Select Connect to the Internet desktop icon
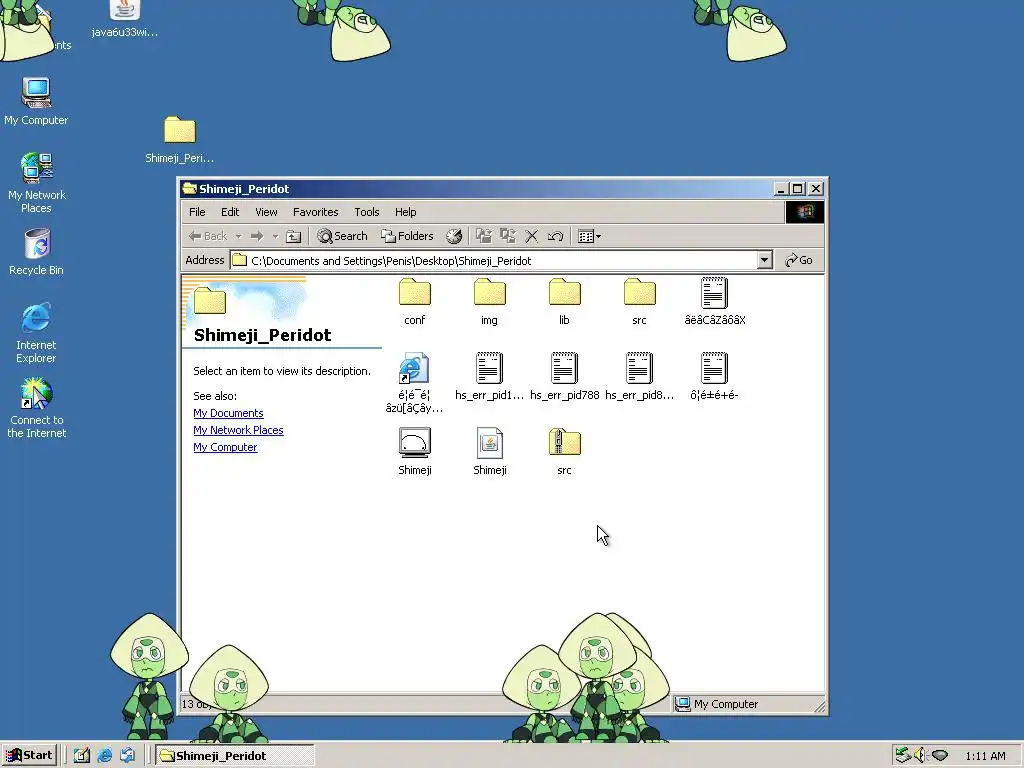 pyautogui.click(x=37, y=408)
